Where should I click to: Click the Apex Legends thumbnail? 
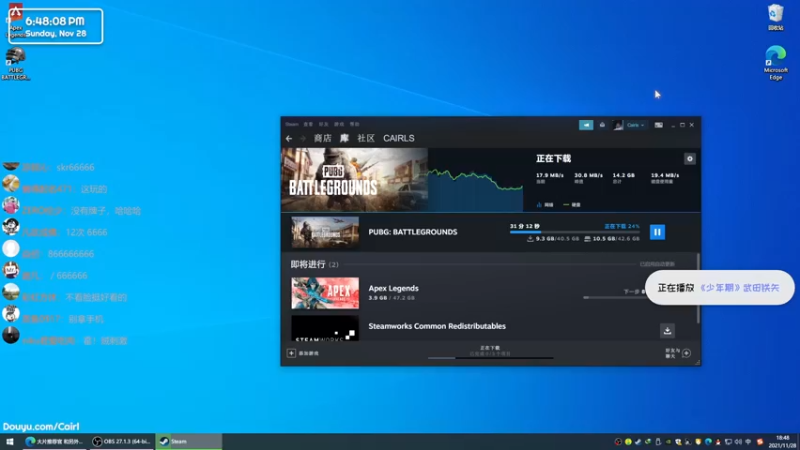coord(325,293)
